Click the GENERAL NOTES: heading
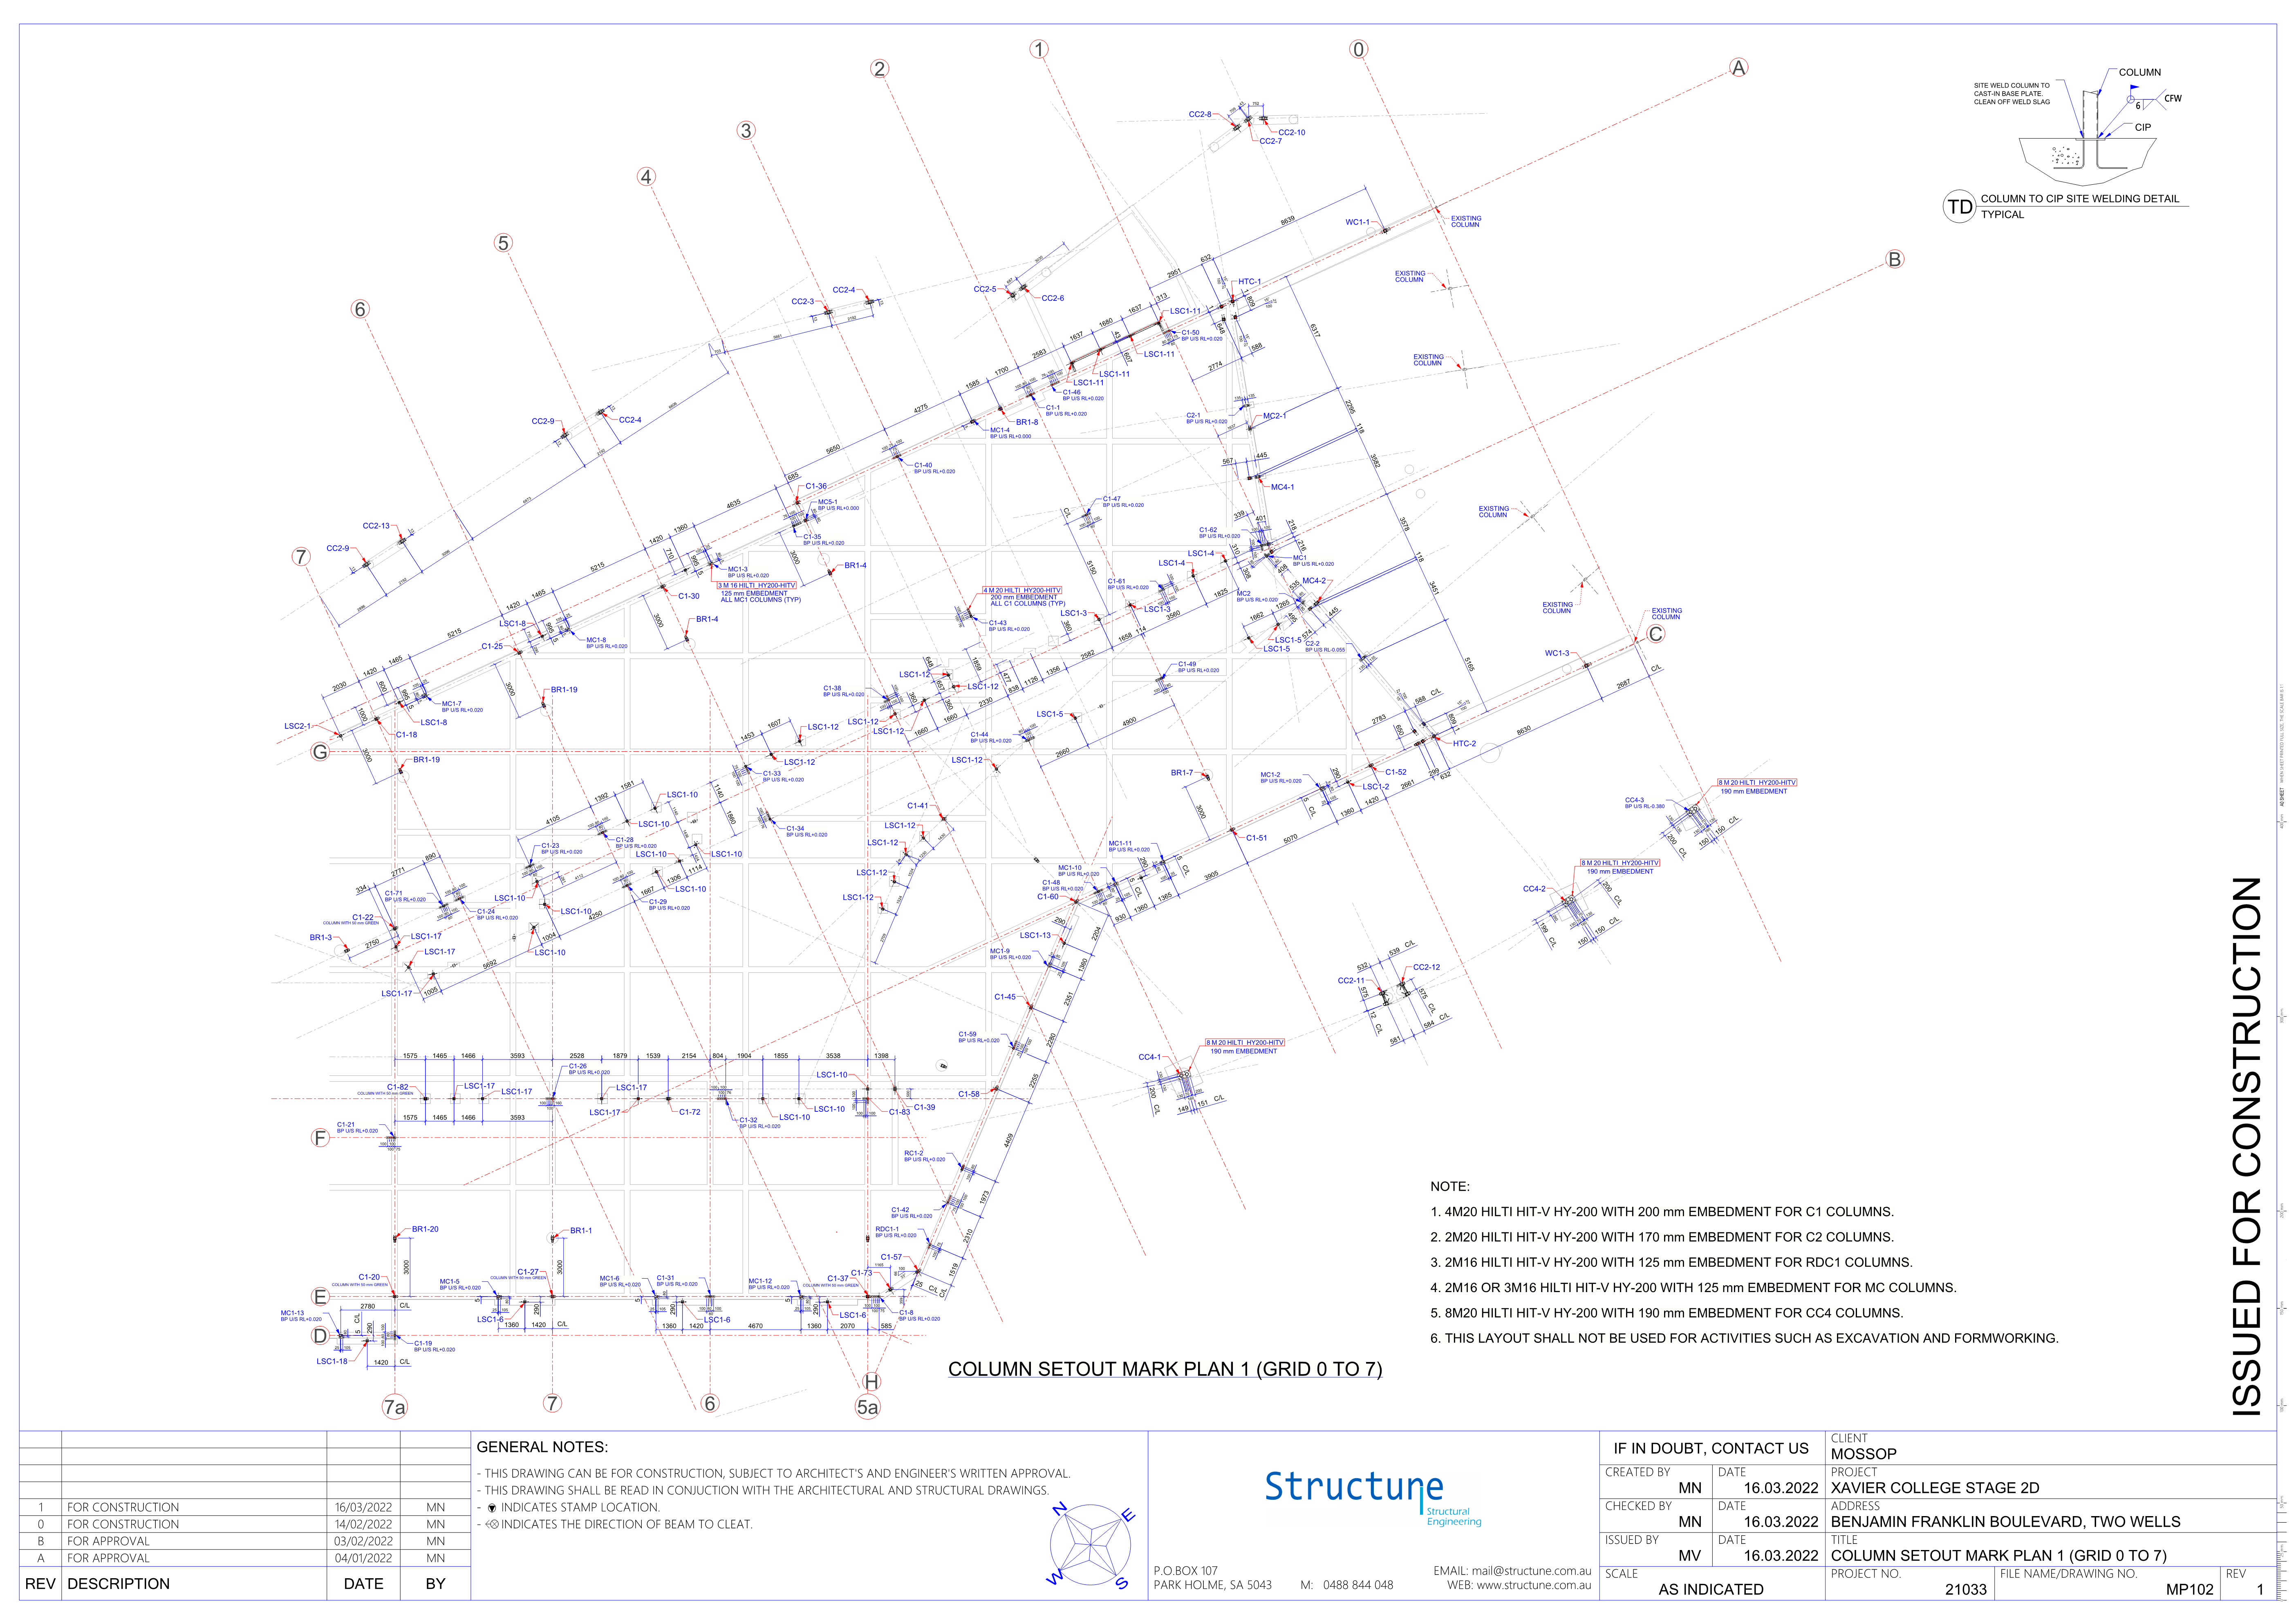 point(542,1447)
